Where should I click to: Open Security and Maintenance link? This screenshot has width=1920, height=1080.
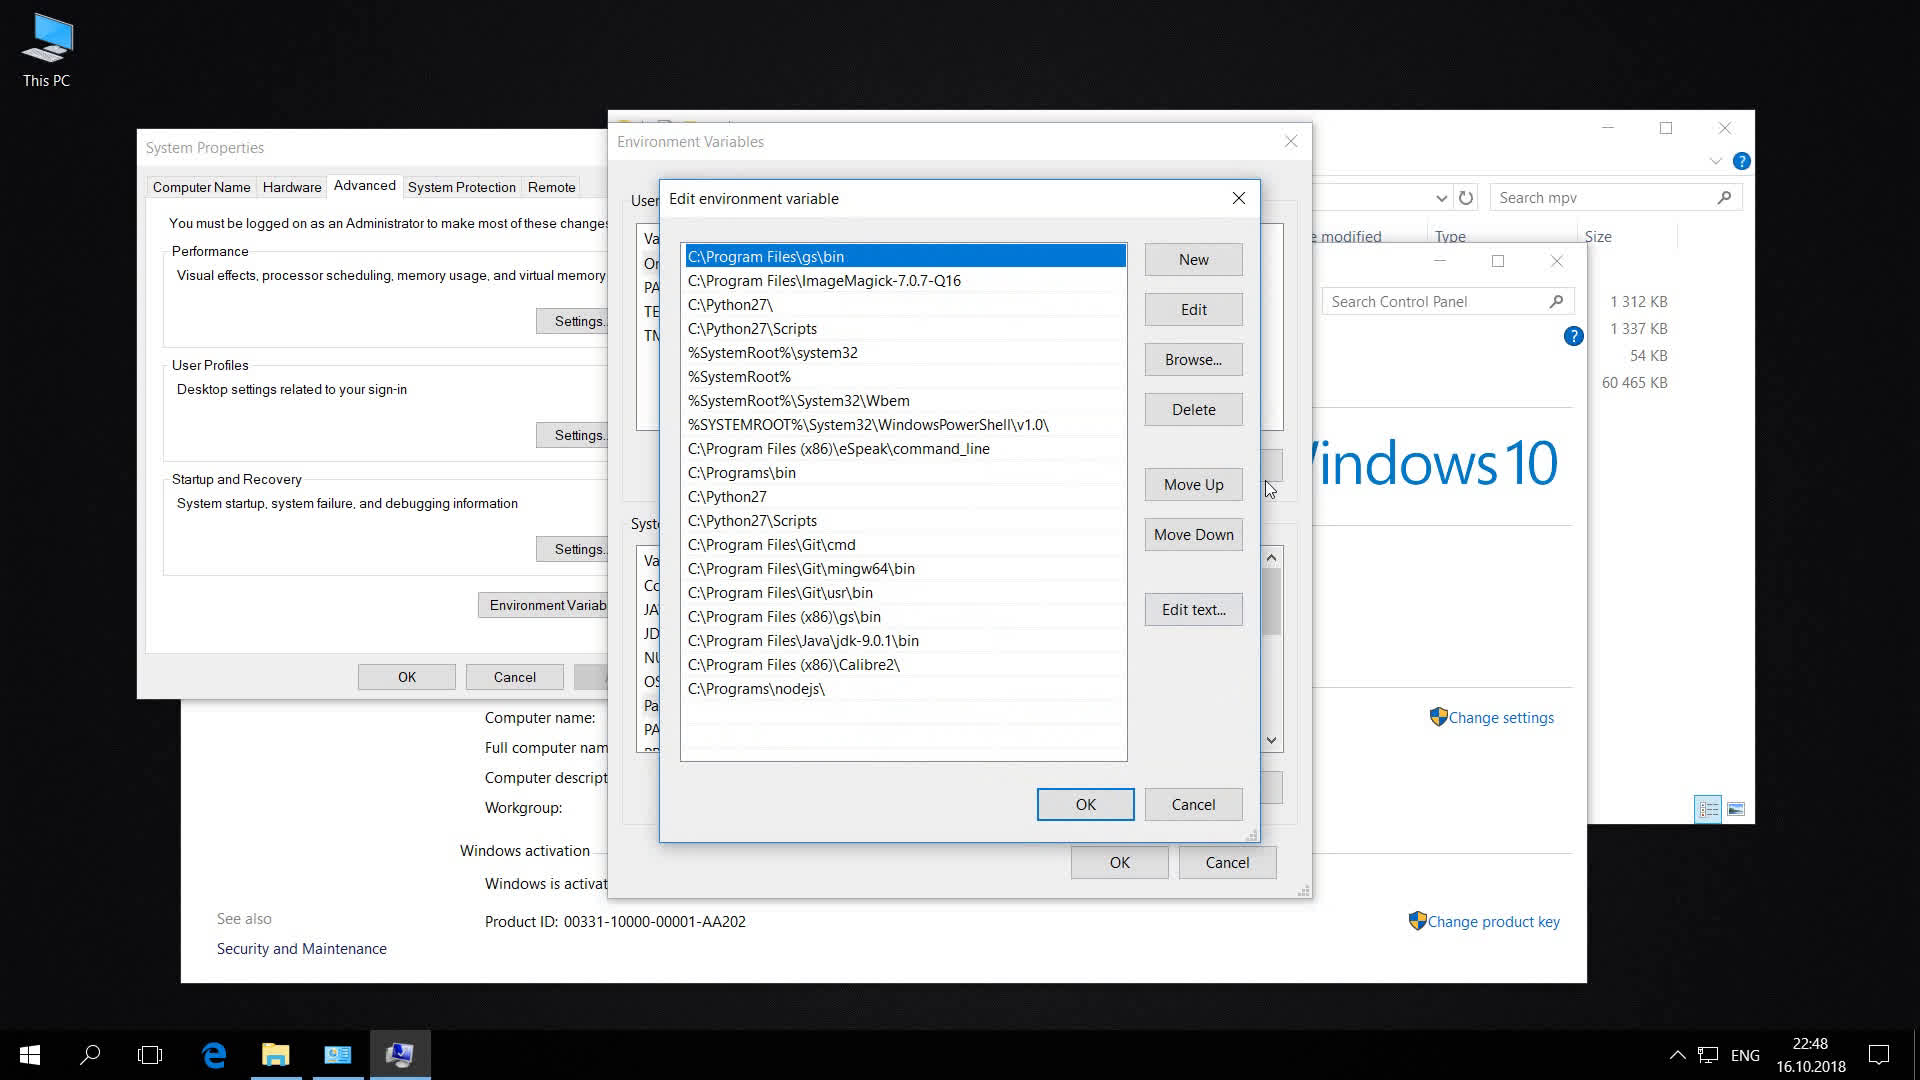click(x=300, y=948)
